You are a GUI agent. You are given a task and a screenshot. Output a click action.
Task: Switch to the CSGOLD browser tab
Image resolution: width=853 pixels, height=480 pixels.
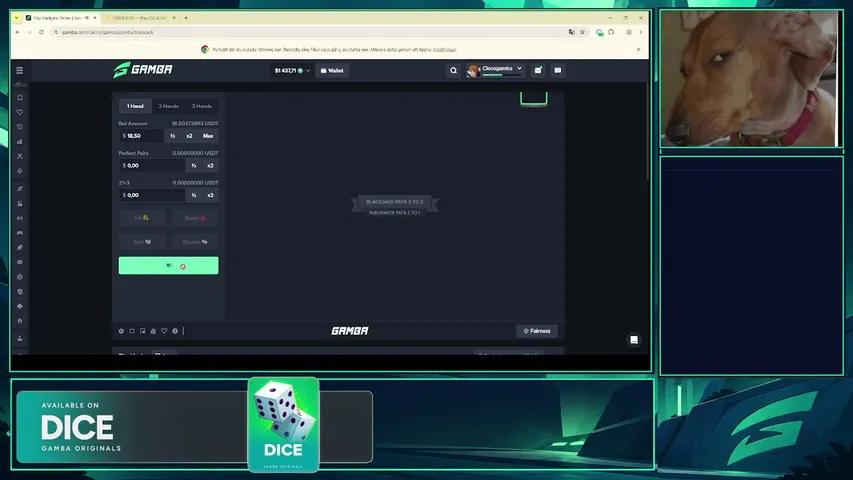[139, 17]
